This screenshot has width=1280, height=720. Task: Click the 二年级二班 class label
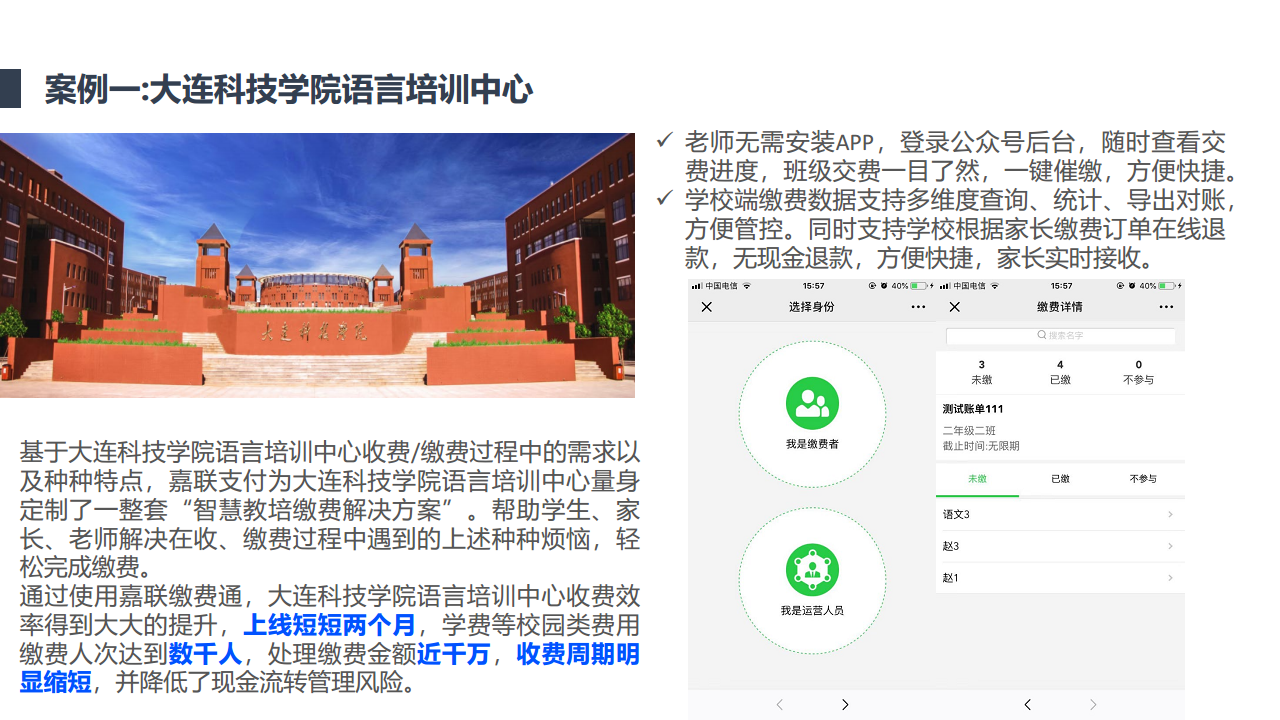tap(969, 431)
